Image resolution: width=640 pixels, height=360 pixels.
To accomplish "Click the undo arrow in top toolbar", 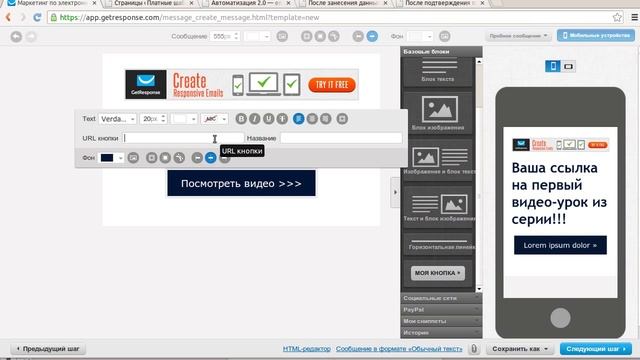I will coord(16,37).
